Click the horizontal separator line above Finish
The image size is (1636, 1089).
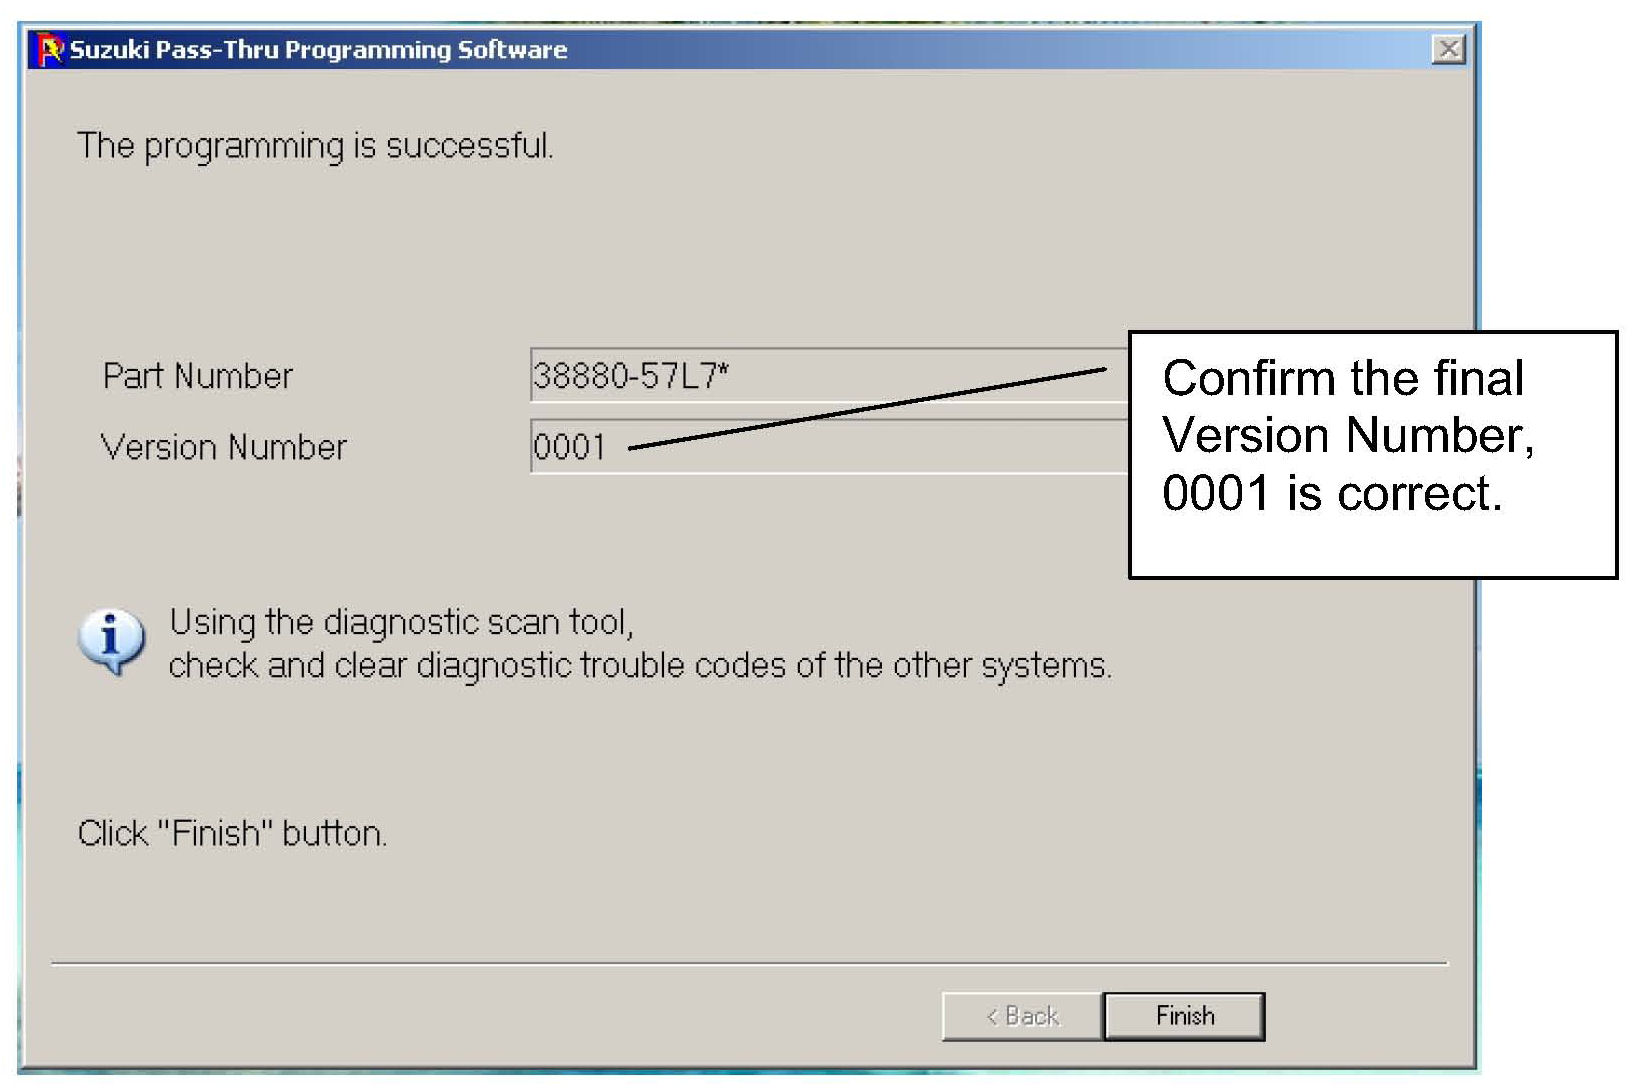pyautogui.click(x=748, y=964)
